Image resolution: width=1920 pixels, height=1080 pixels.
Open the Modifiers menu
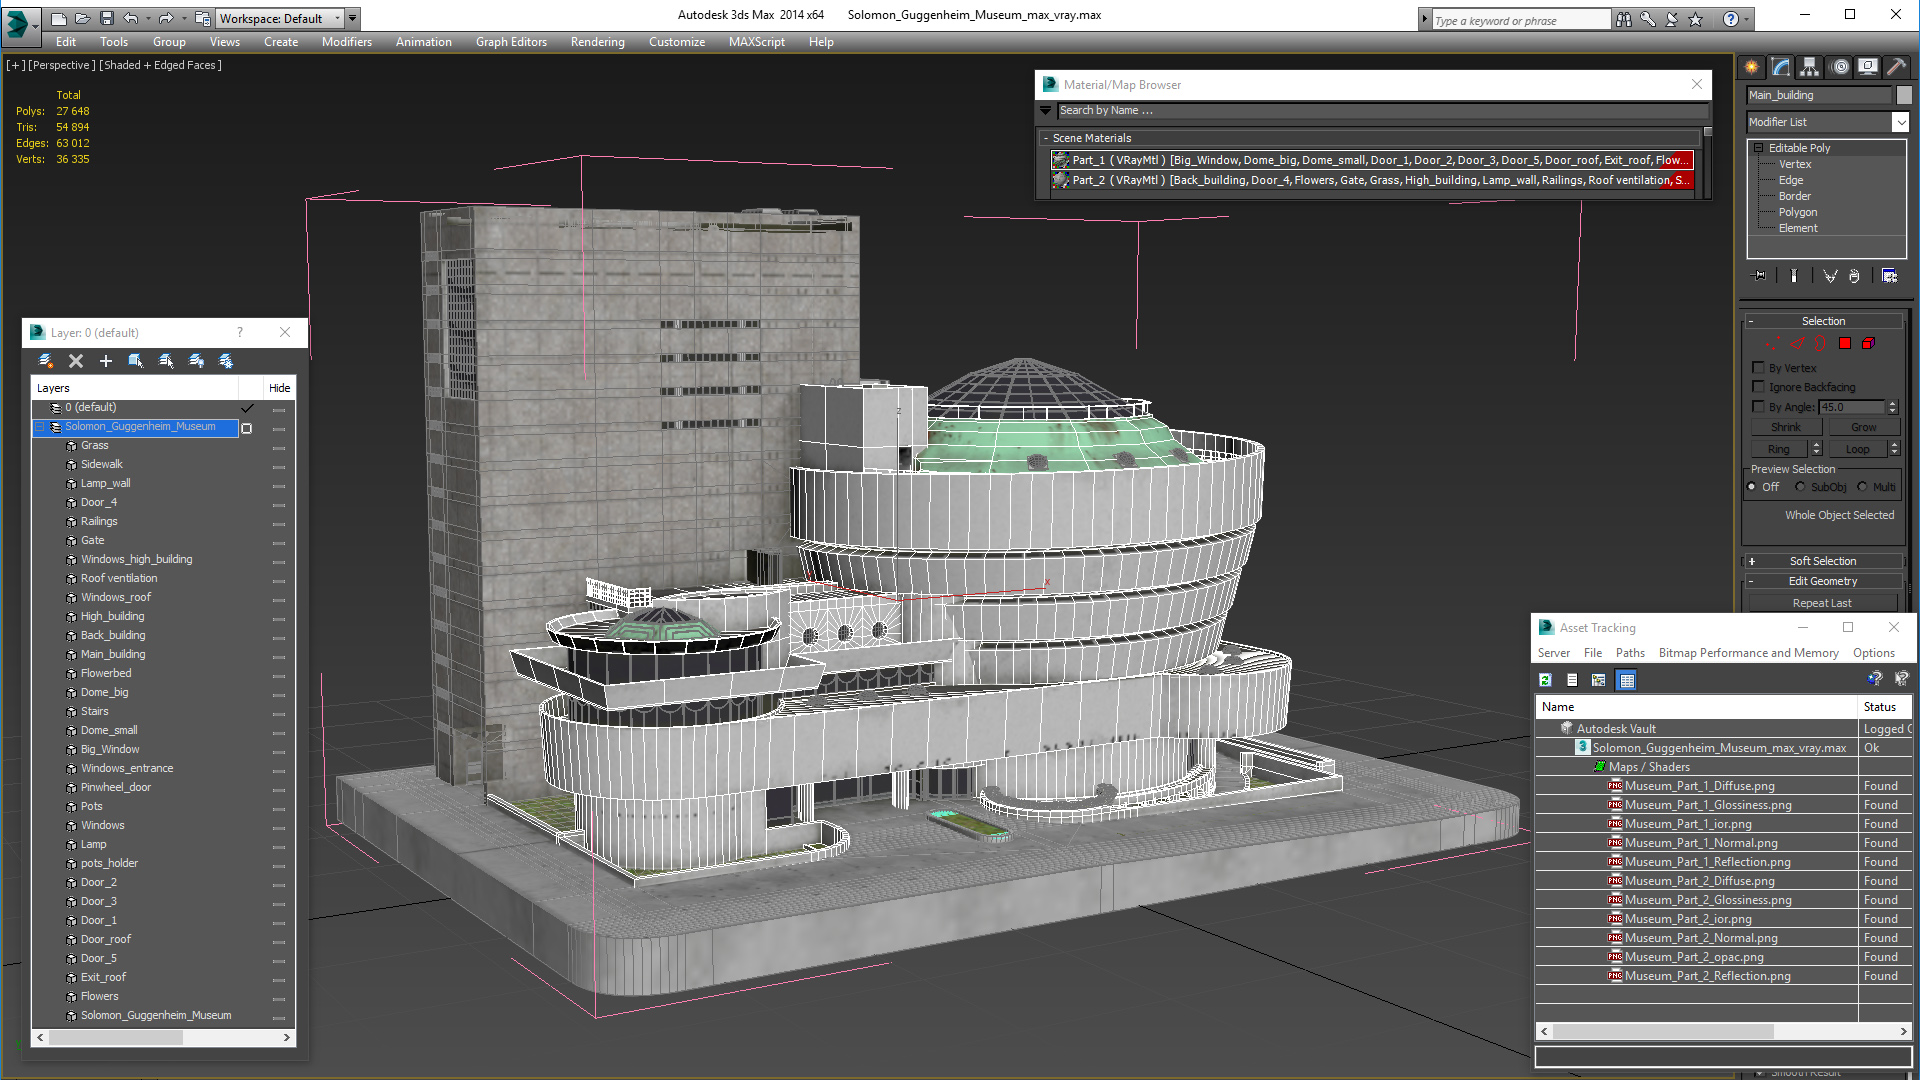tap(347, 42)
